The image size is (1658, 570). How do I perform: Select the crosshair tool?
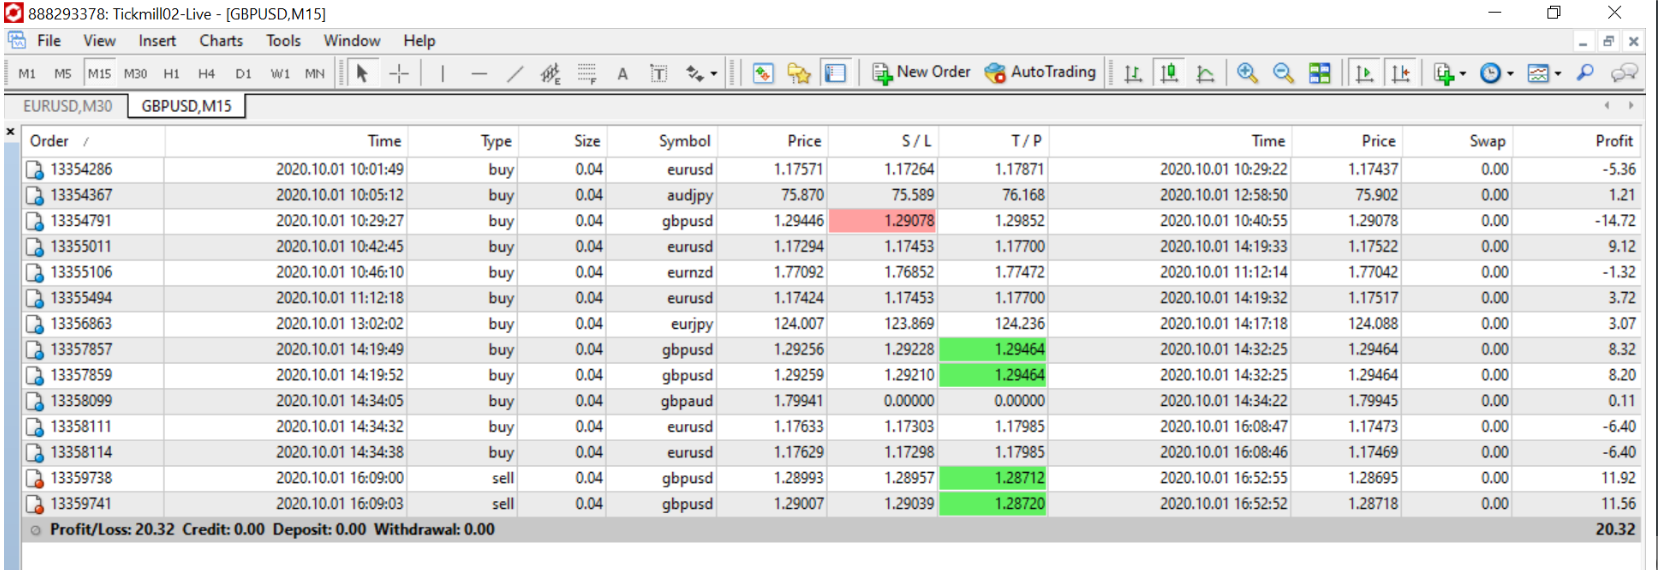(x=398, y=73)
